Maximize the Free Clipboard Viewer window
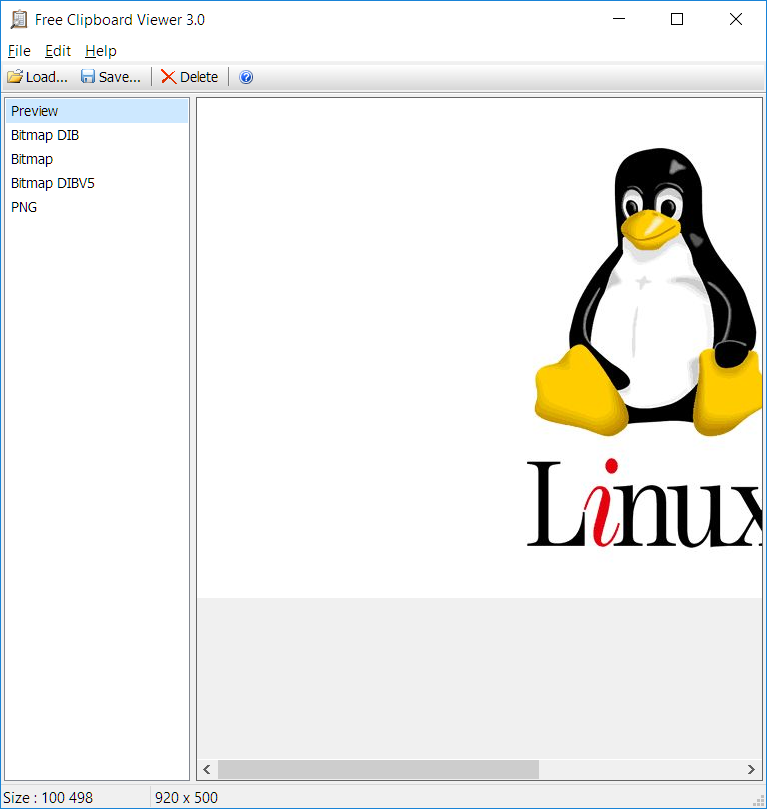This screenshot has width=767, height=809. pos(677,19)
